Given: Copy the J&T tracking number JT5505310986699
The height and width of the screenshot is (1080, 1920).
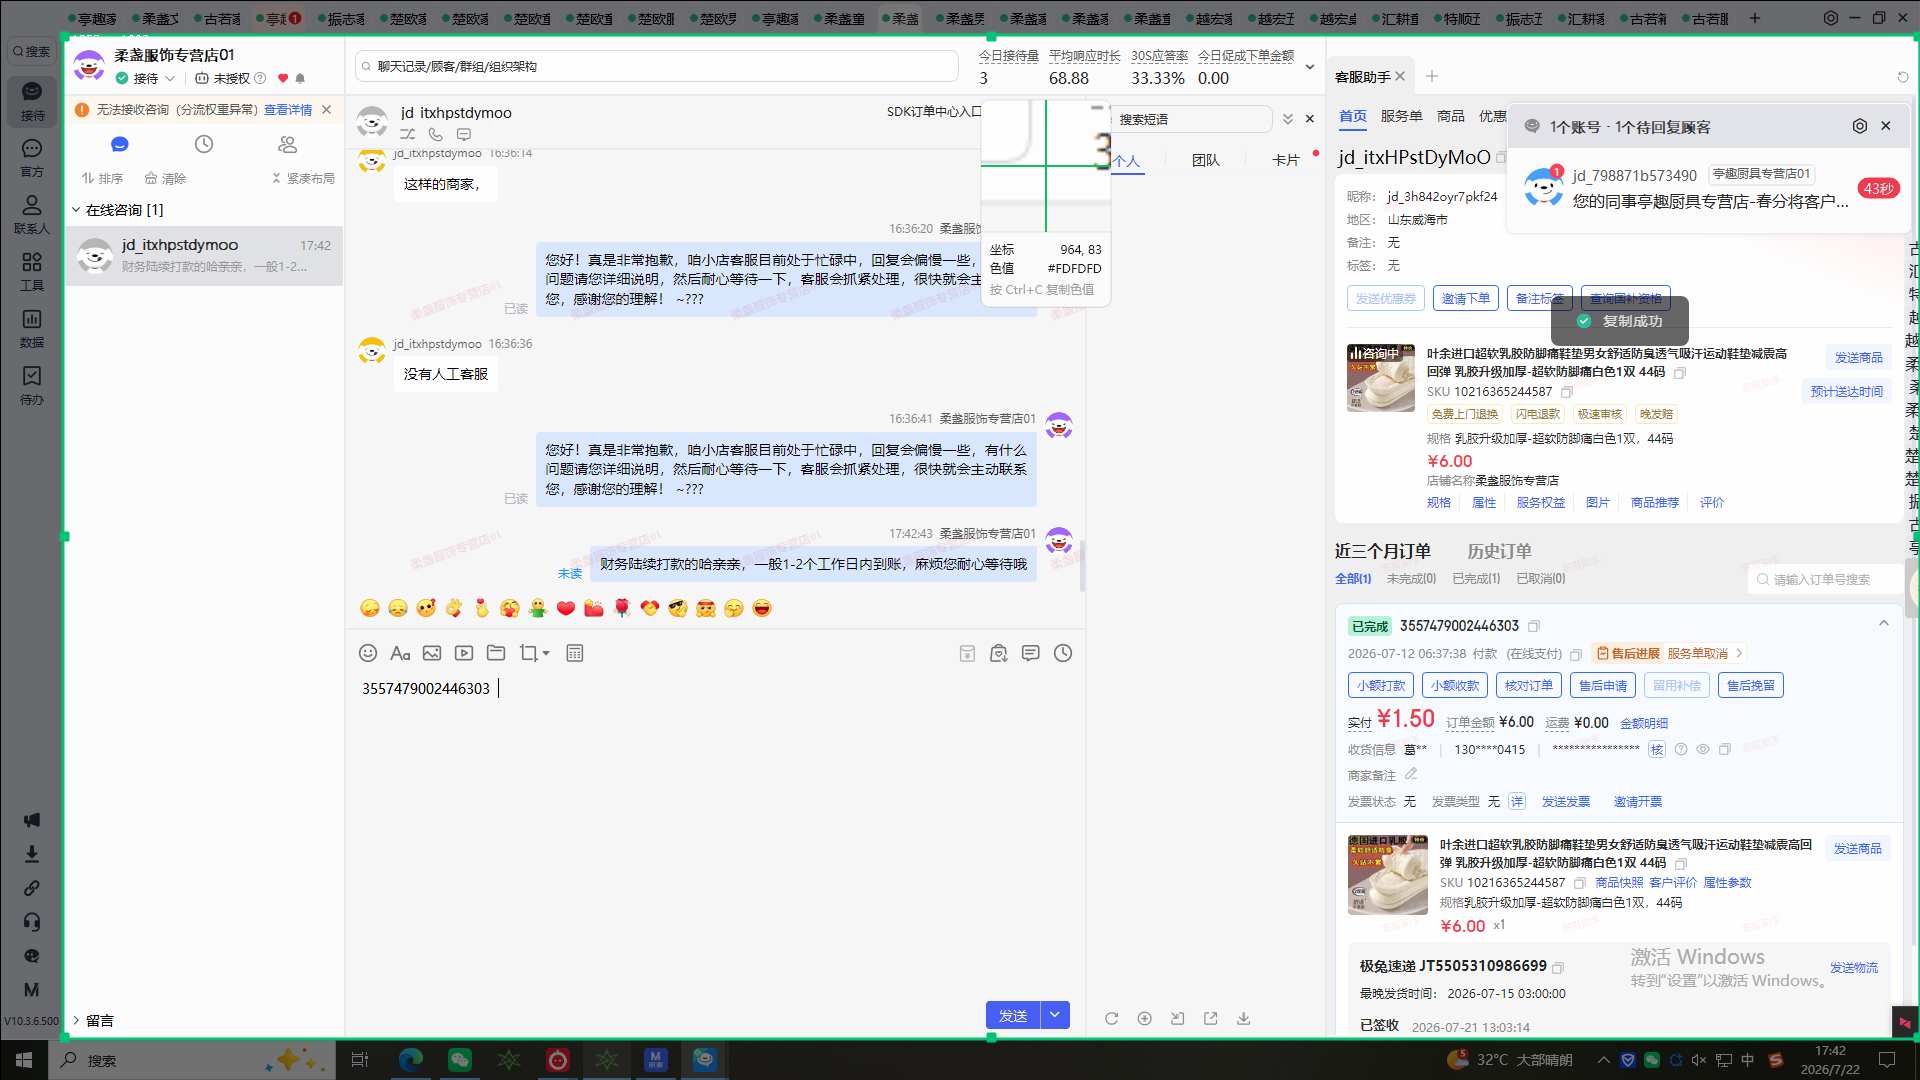Looking at the screenshot, I should [x=1558, y=967].
